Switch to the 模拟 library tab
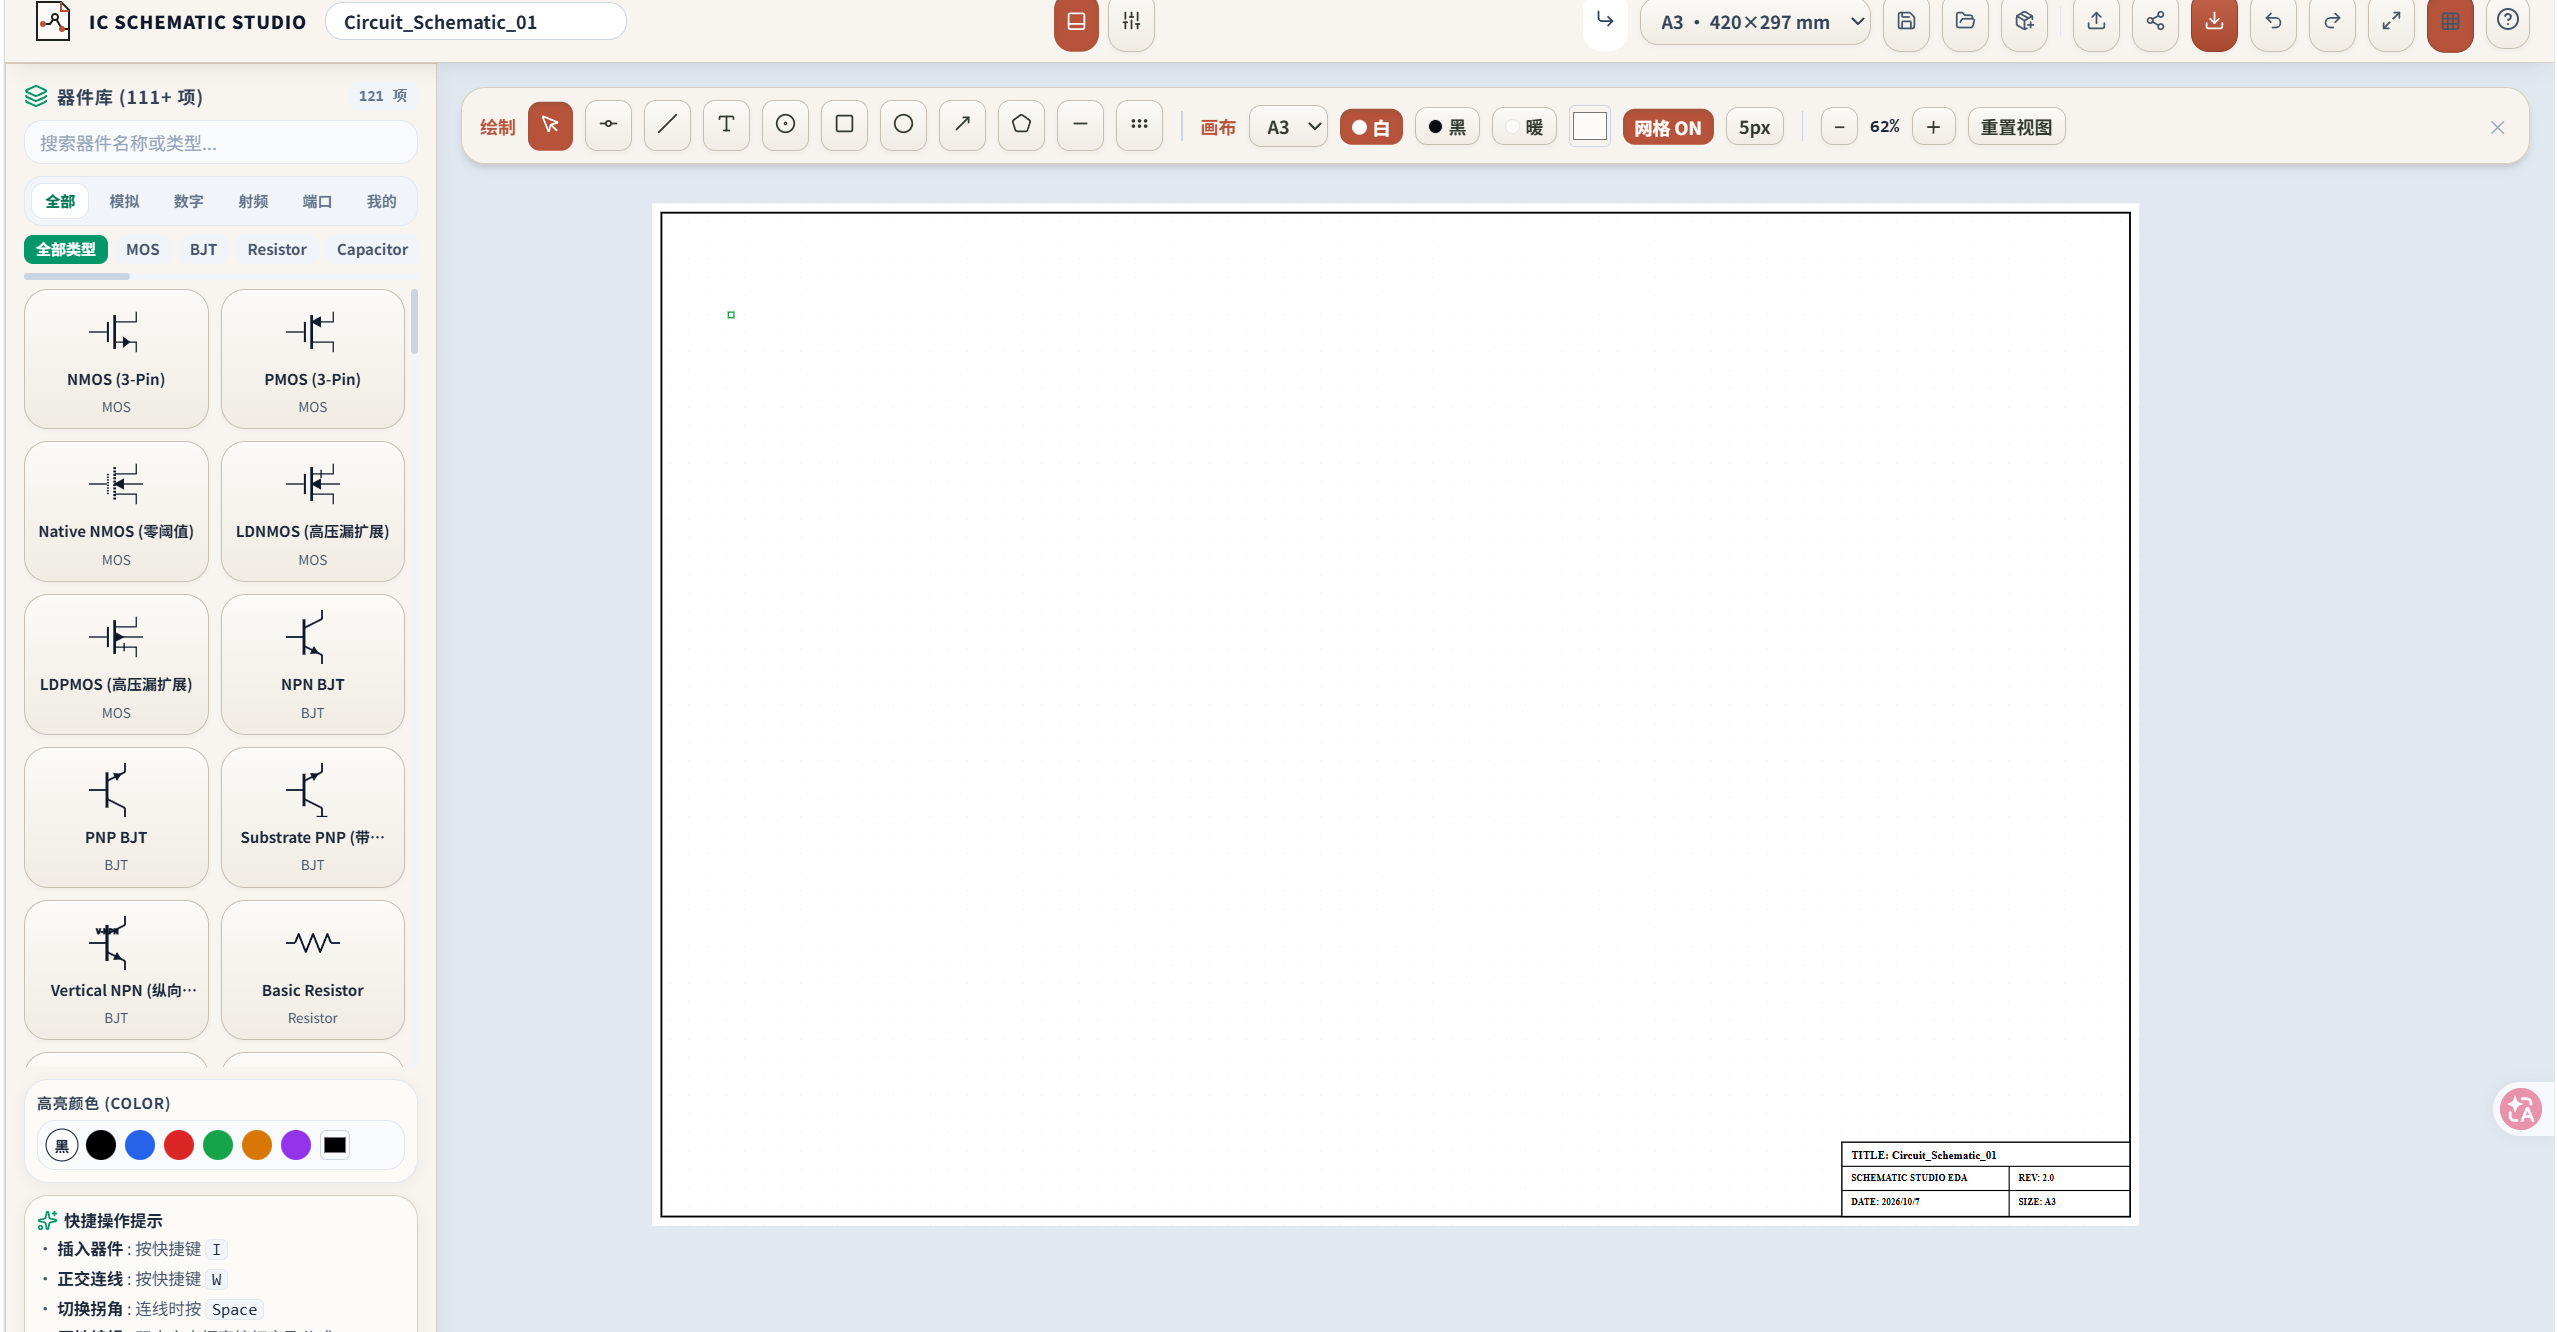This screenshot has width=2557, height=1332. [124, 201]
